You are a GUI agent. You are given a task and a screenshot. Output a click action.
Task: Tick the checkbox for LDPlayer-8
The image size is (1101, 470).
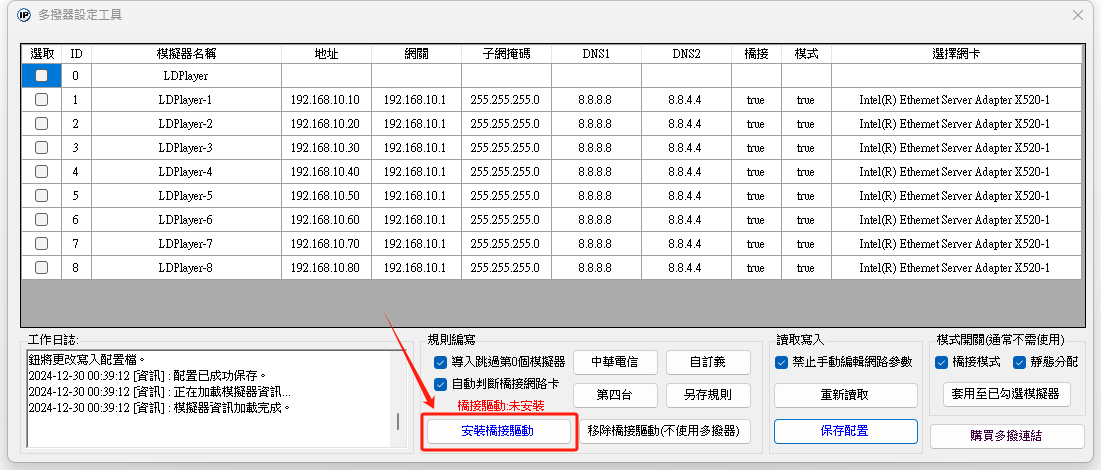click(41, 268)
